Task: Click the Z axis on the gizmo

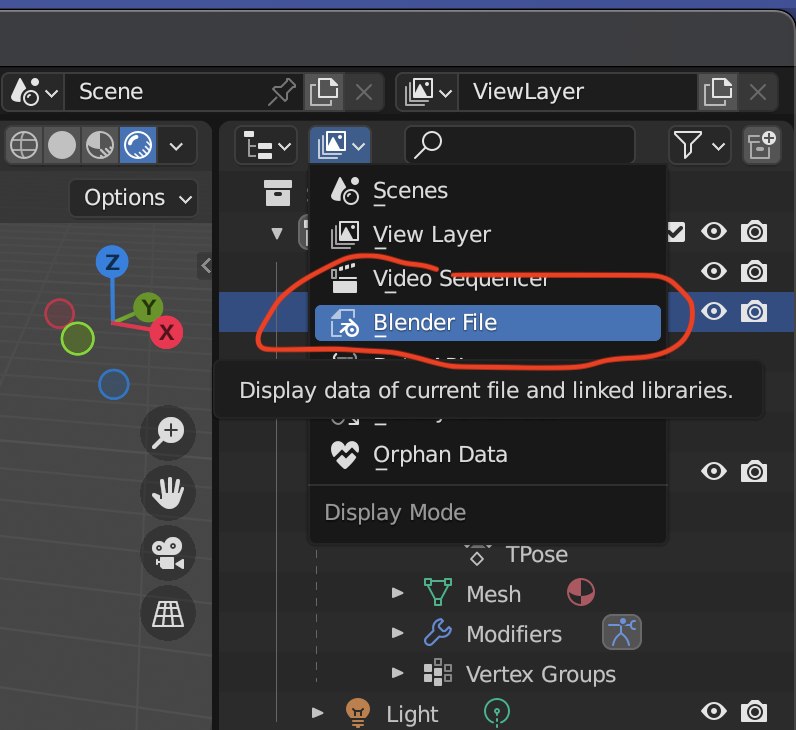Action: click(x=112, y=262)
